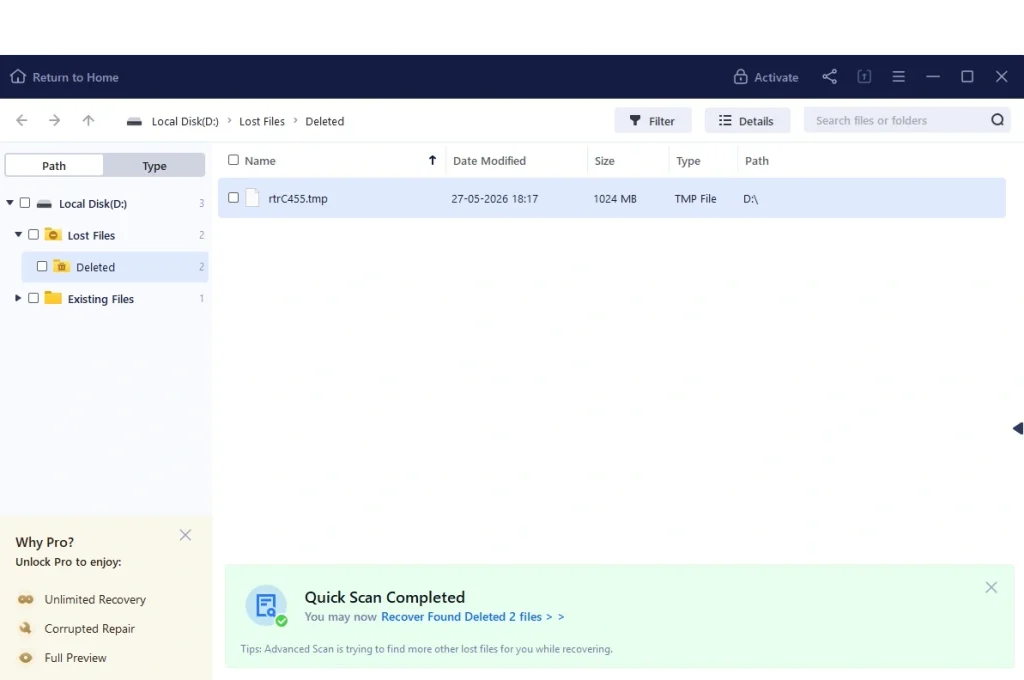1024x680 pixels.
Task: Tick the rtrC455.tmp file checkbox
Action: 233,197
